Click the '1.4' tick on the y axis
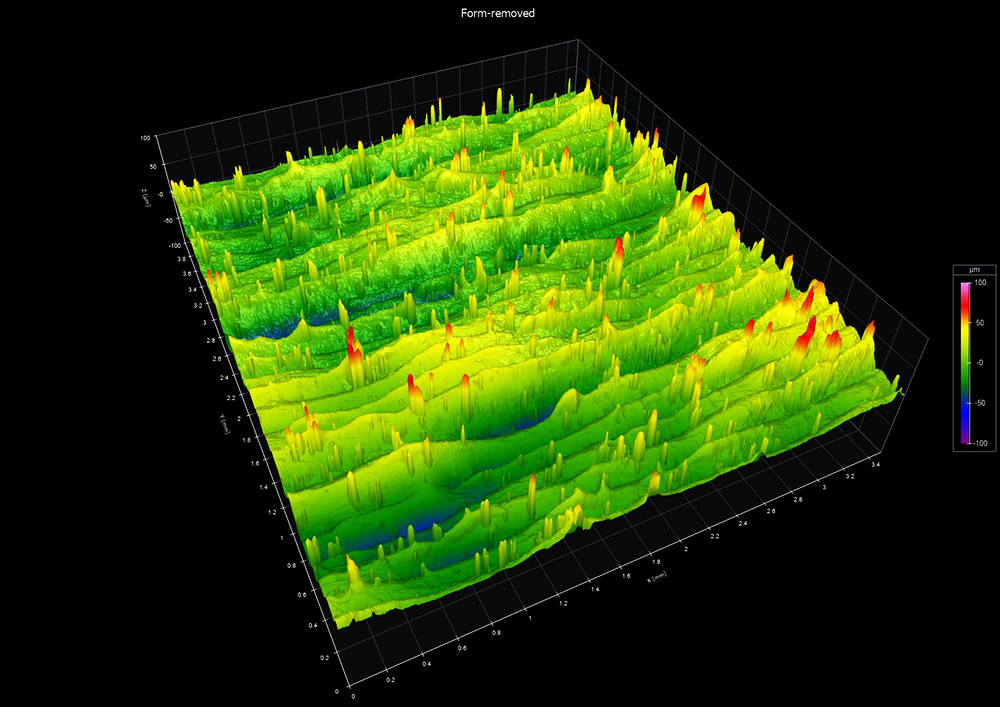Image resolution: width=1000 pixels, height=707 pixels. click(263, 486)
